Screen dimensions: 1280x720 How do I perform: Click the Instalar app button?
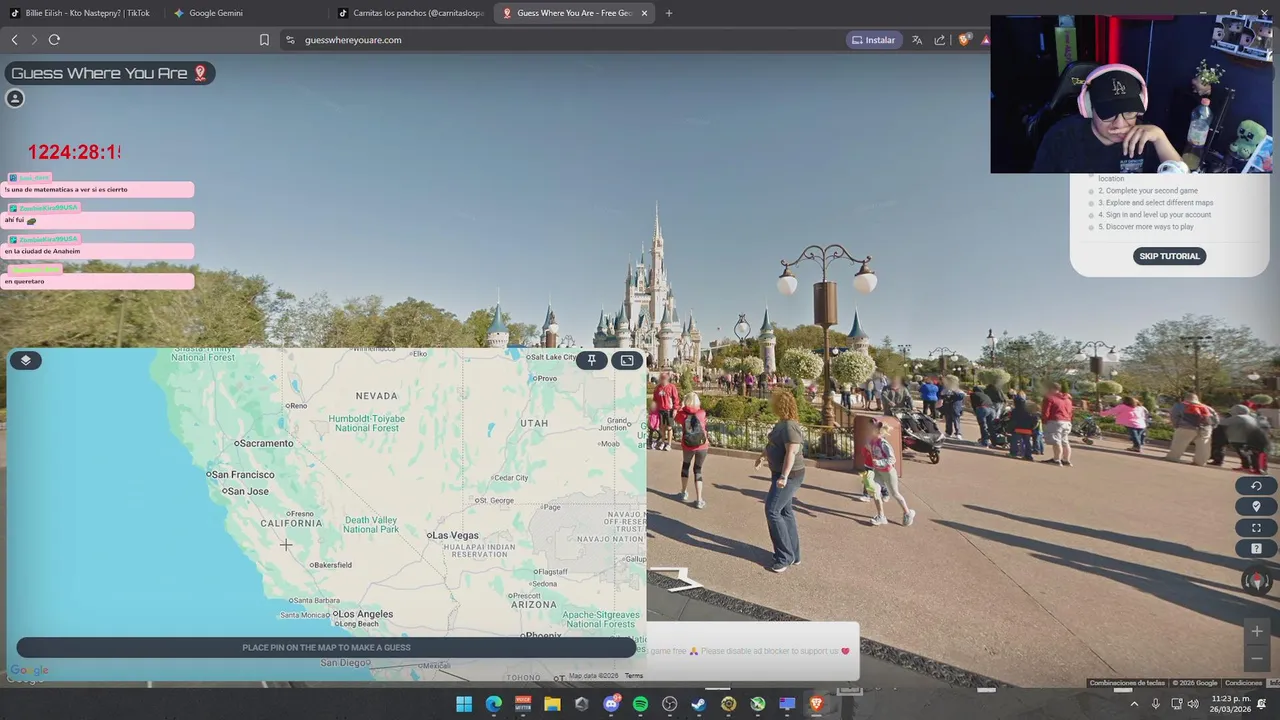click(x=873, y=40)
